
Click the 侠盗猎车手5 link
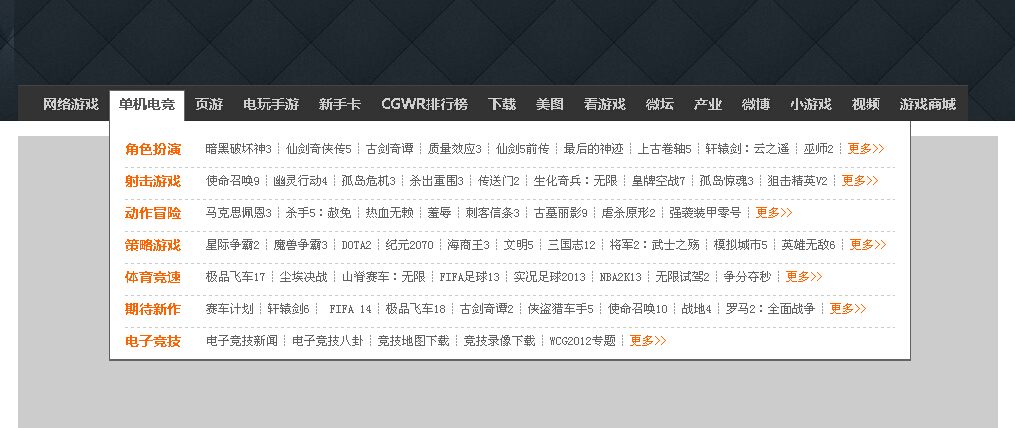(x=561, y=309)
